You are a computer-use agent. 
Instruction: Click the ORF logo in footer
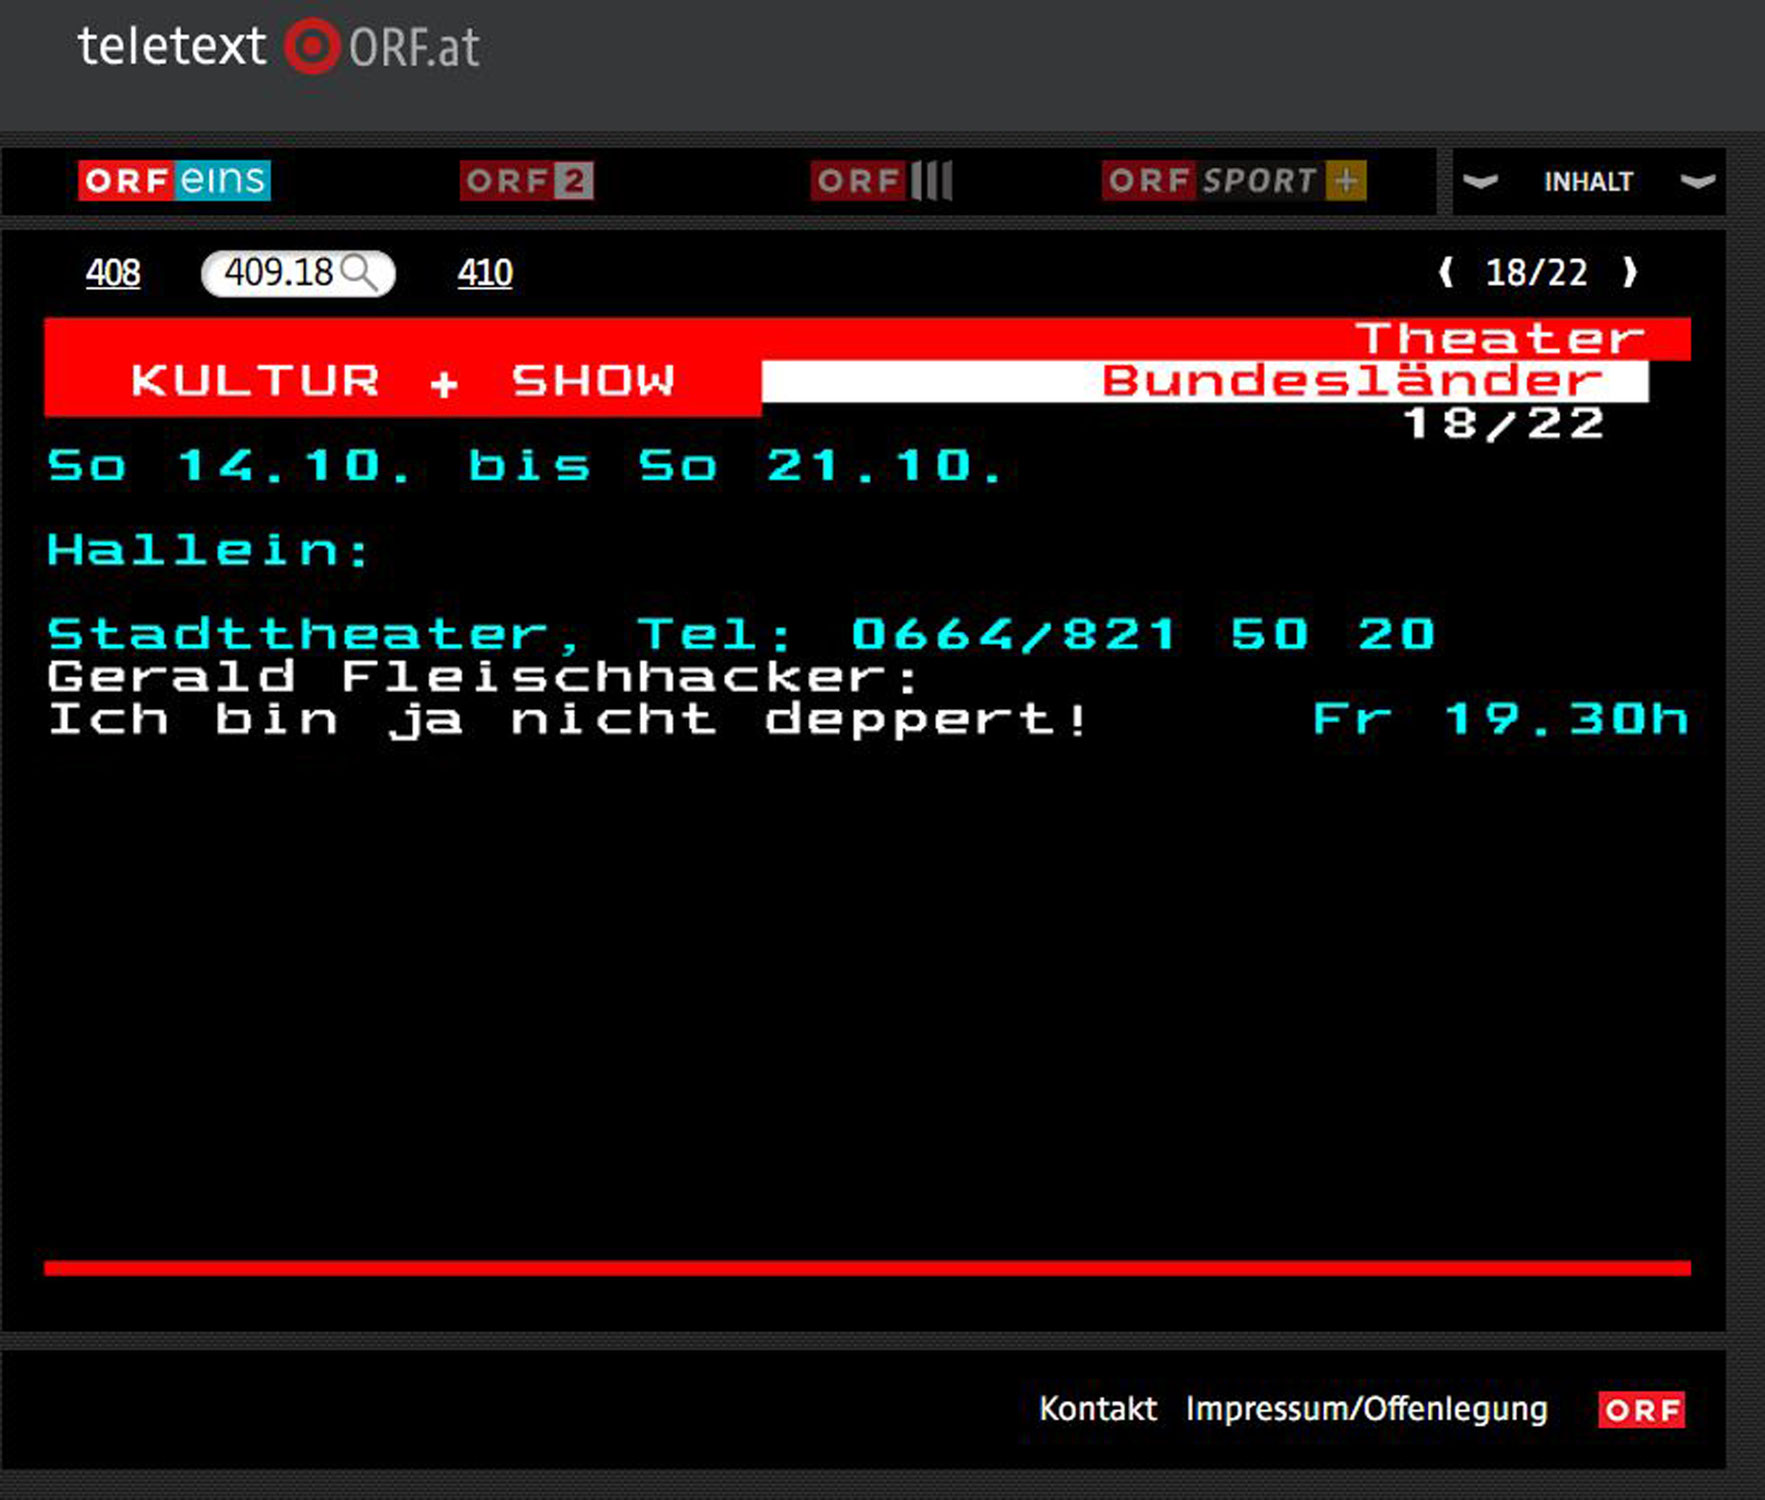click(x=1641, y=1409)
